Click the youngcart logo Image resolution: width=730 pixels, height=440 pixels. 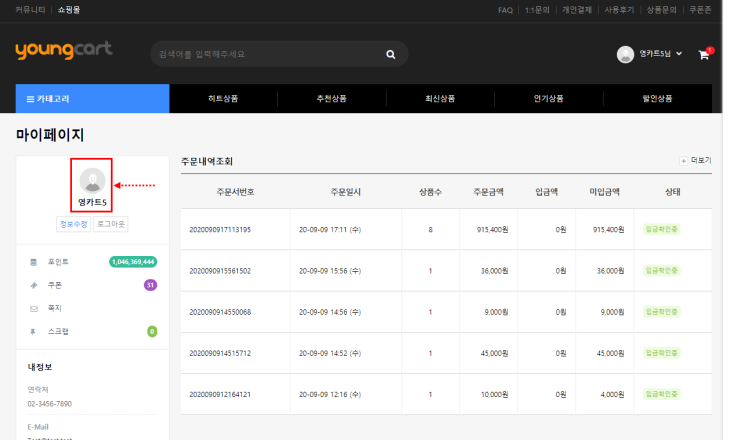(64, 51)
